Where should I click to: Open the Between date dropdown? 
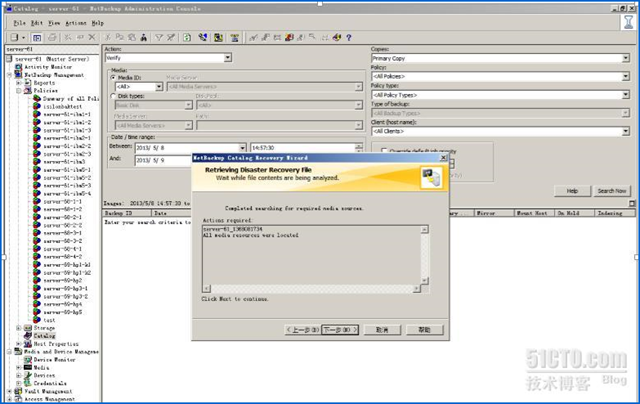(x=242, y=148)
